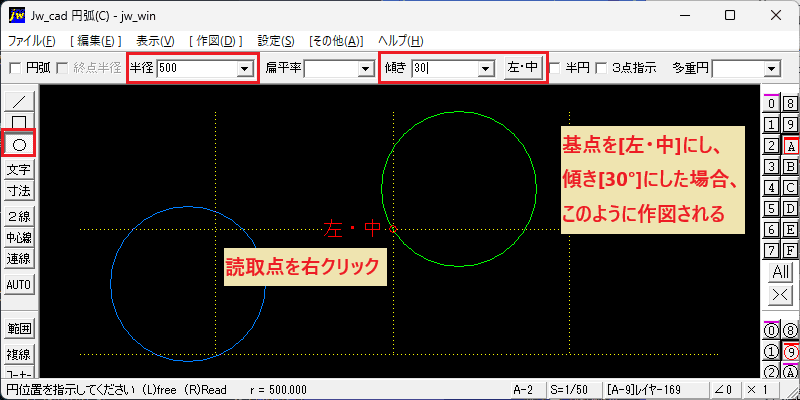Select layer 4 in the layer bar
Viewport: 800px width, 400px height.
click(772, 187)
